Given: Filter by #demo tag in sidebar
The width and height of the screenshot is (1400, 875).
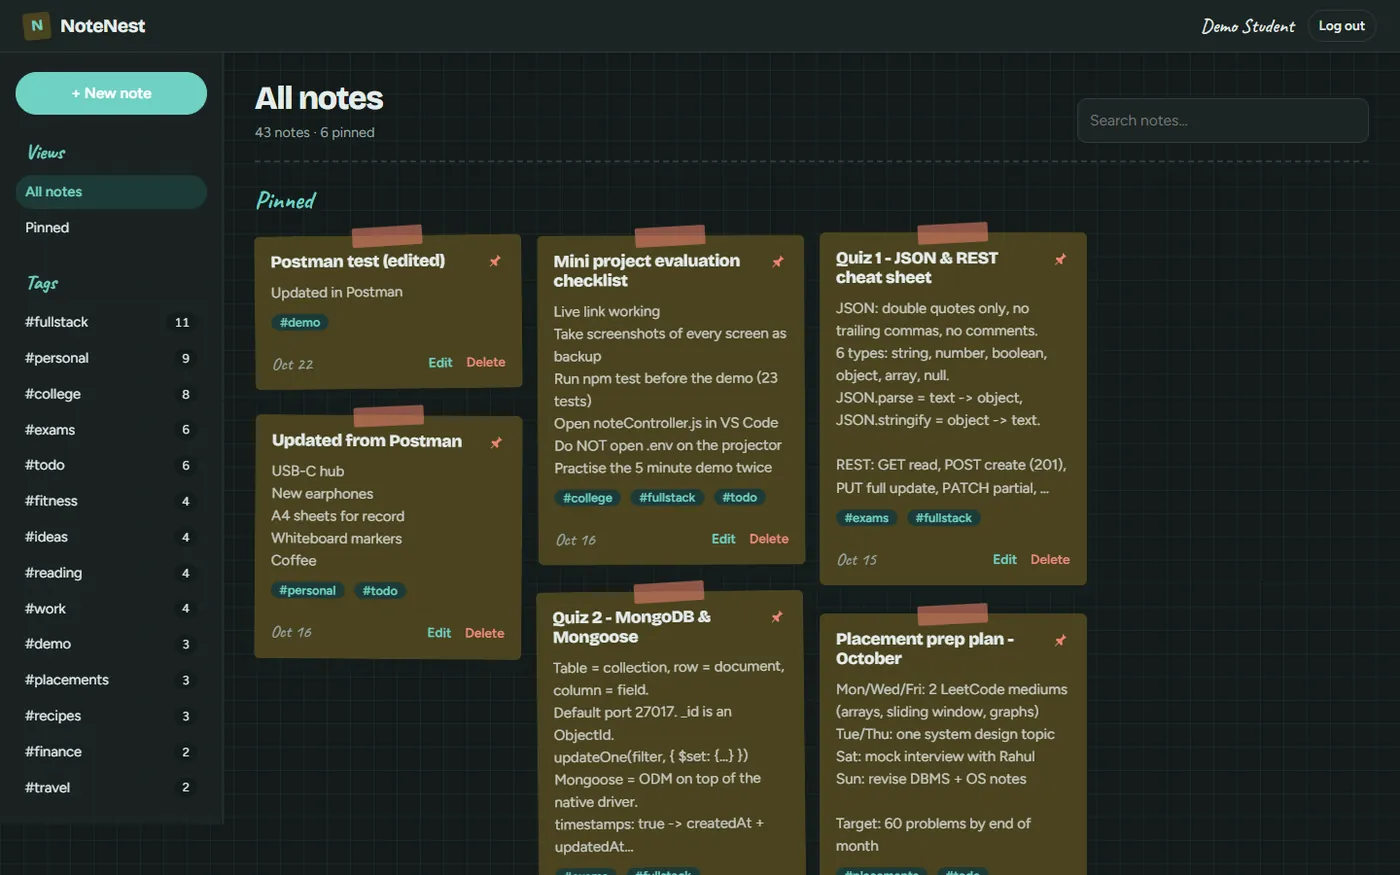Looking at the screenshot, I should [x=111, y=644].
